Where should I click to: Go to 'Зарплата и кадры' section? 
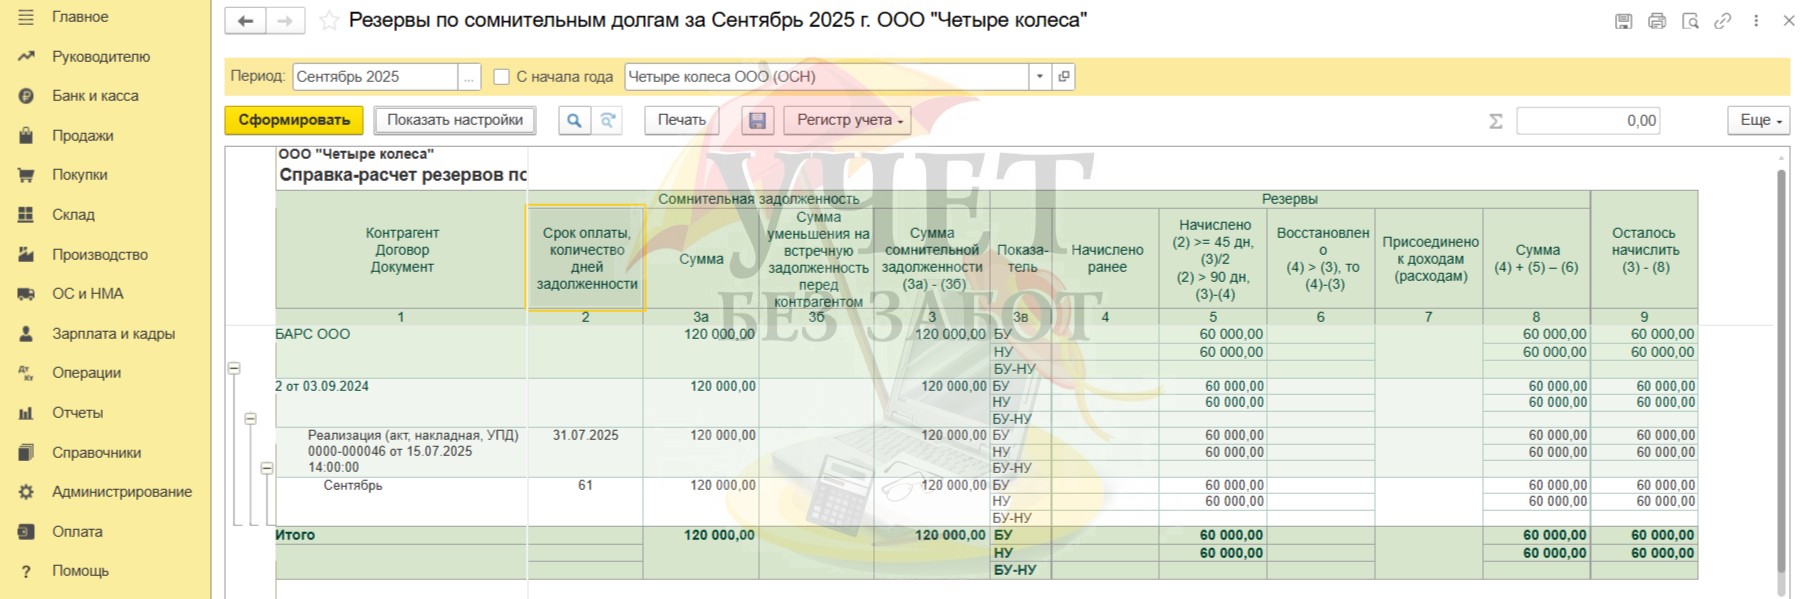(x=113, y=334)
